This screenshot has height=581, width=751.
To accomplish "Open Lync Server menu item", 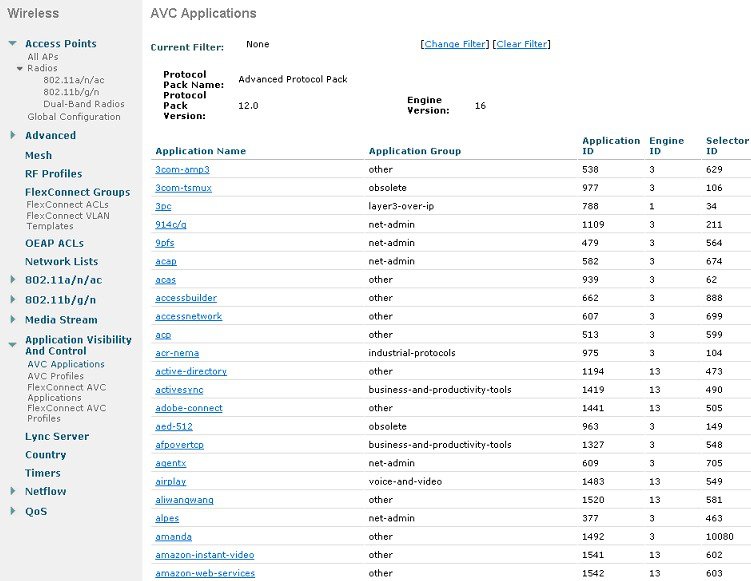I will coord(57,436).
